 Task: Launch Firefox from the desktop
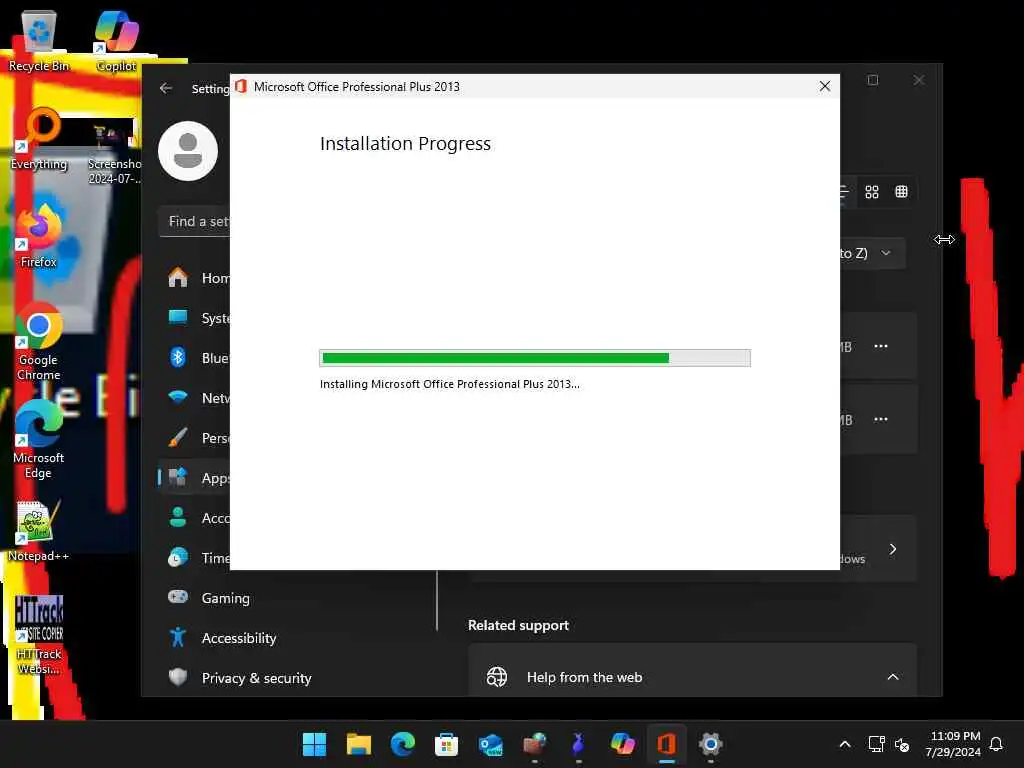pyautogui.click(x=39, y=236)
